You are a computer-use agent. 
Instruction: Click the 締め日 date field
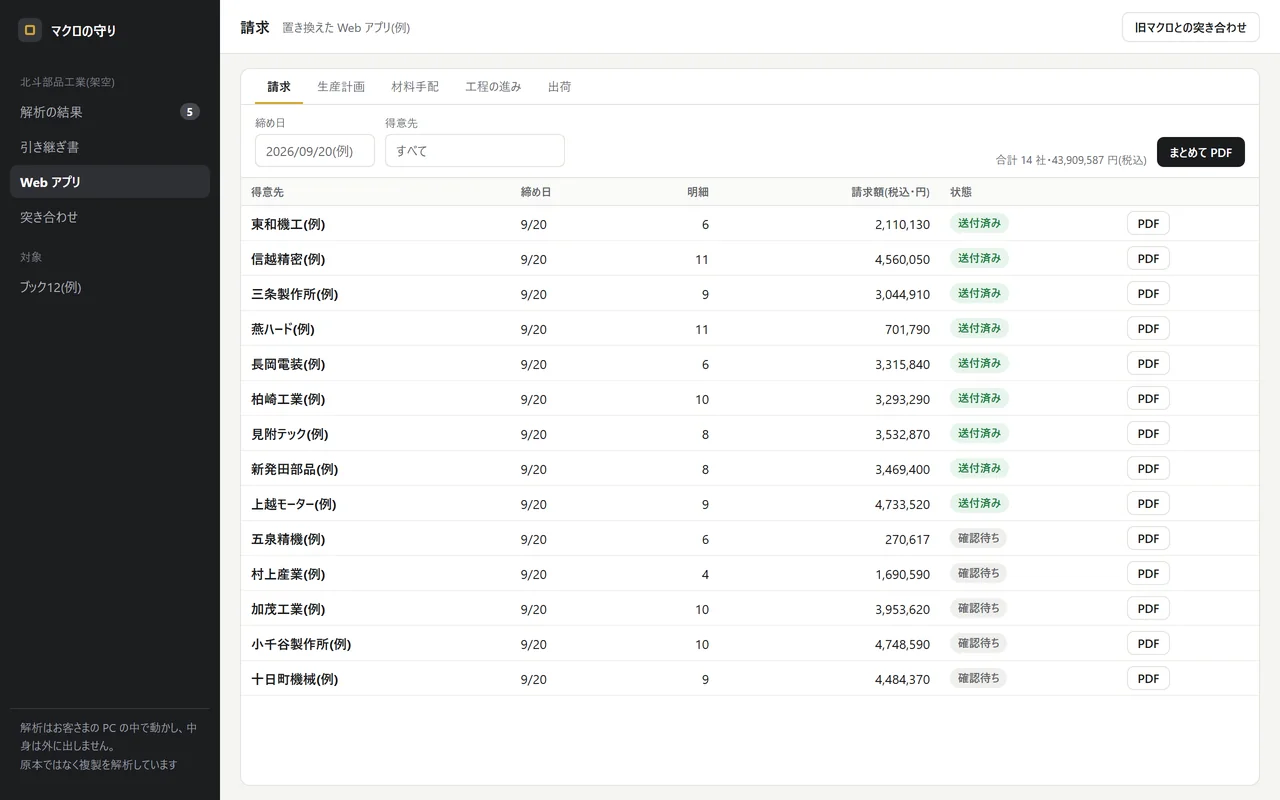pyautogui.click(x=315, y=151)
